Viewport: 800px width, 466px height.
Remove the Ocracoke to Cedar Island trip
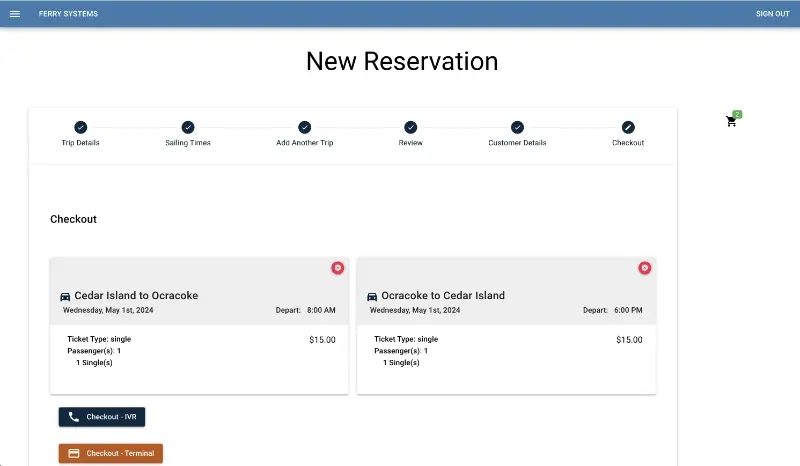(x=644, y=268)
